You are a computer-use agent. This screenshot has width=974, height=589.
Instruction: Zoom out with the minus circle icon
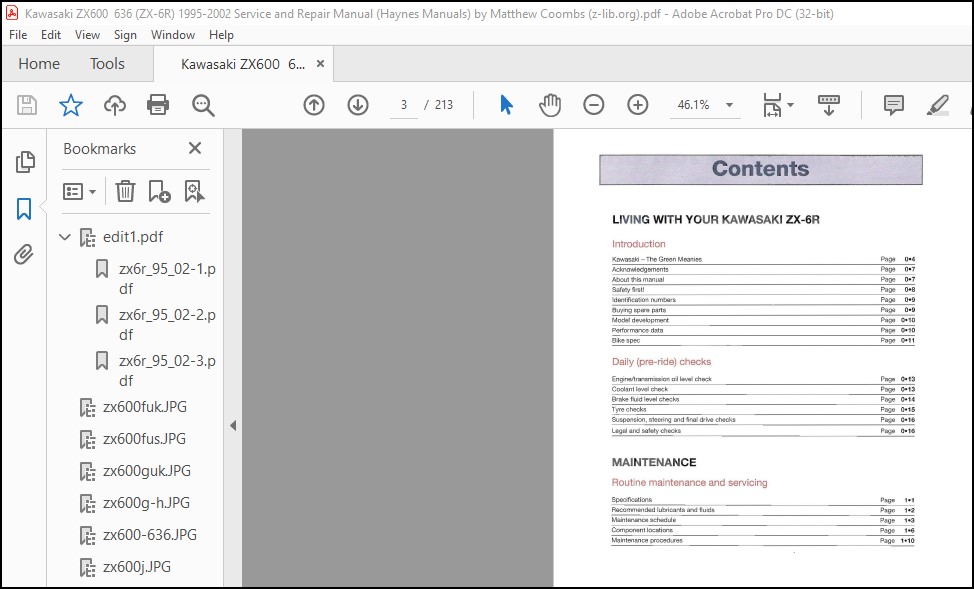pyautogui.click(x=594, y=105)
